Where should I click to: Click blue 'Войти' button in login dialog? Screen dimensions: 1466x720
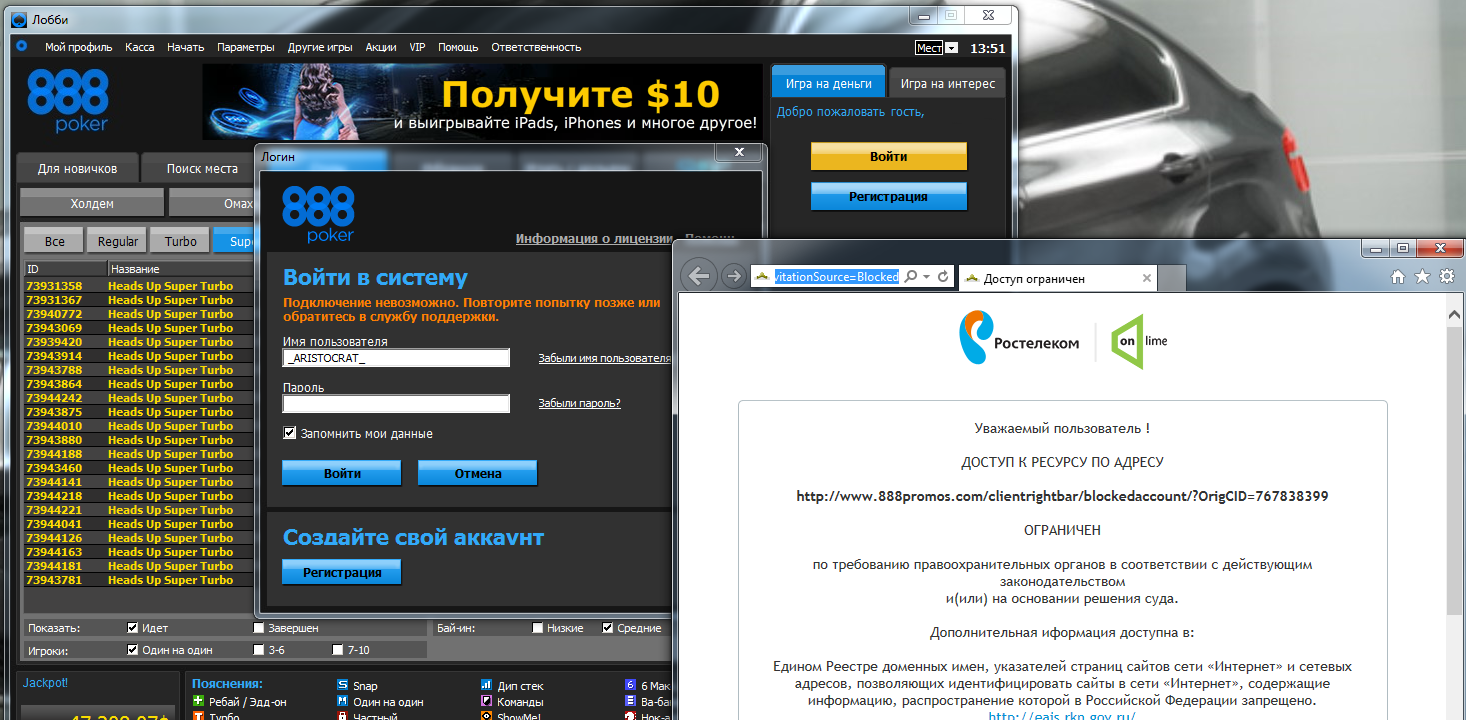tap(342, 473)
